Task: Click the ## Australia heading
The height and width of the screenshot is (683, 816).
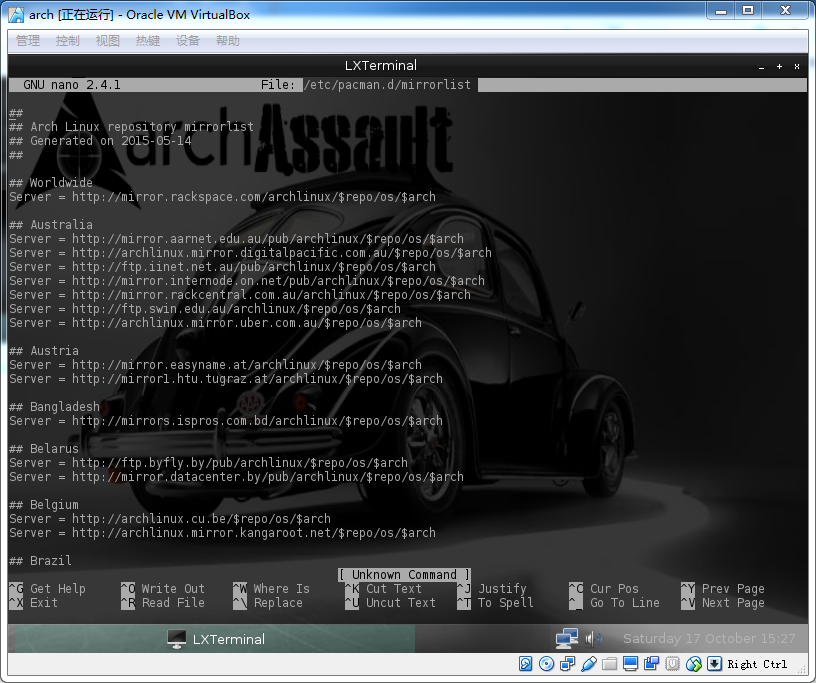Action: [x=51, y=225]
